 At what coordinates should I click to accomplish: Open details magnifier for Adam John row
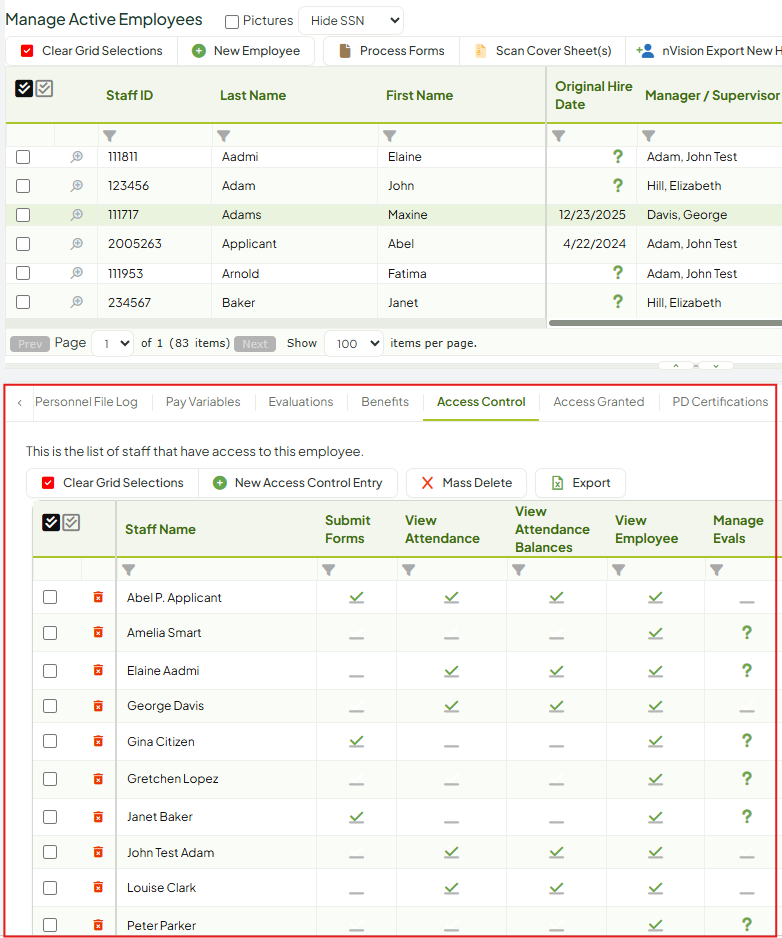77,185
